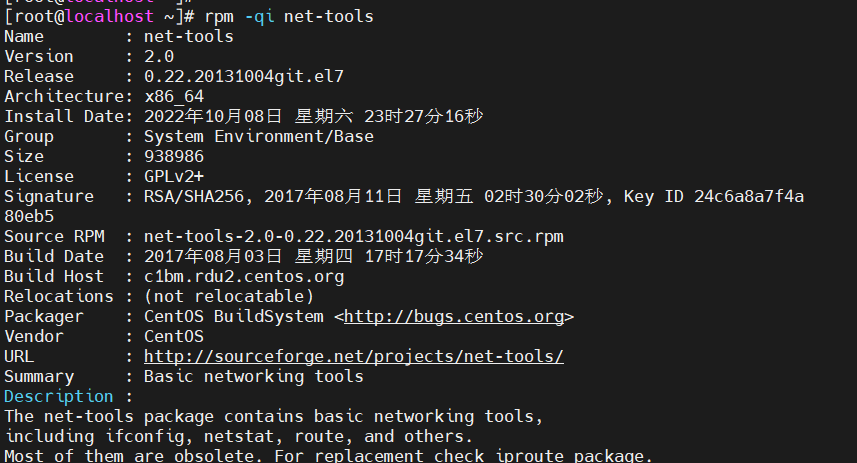The image size is (857, 463).
Task: Click the Install Date value
Action: (x=313, y=116)
